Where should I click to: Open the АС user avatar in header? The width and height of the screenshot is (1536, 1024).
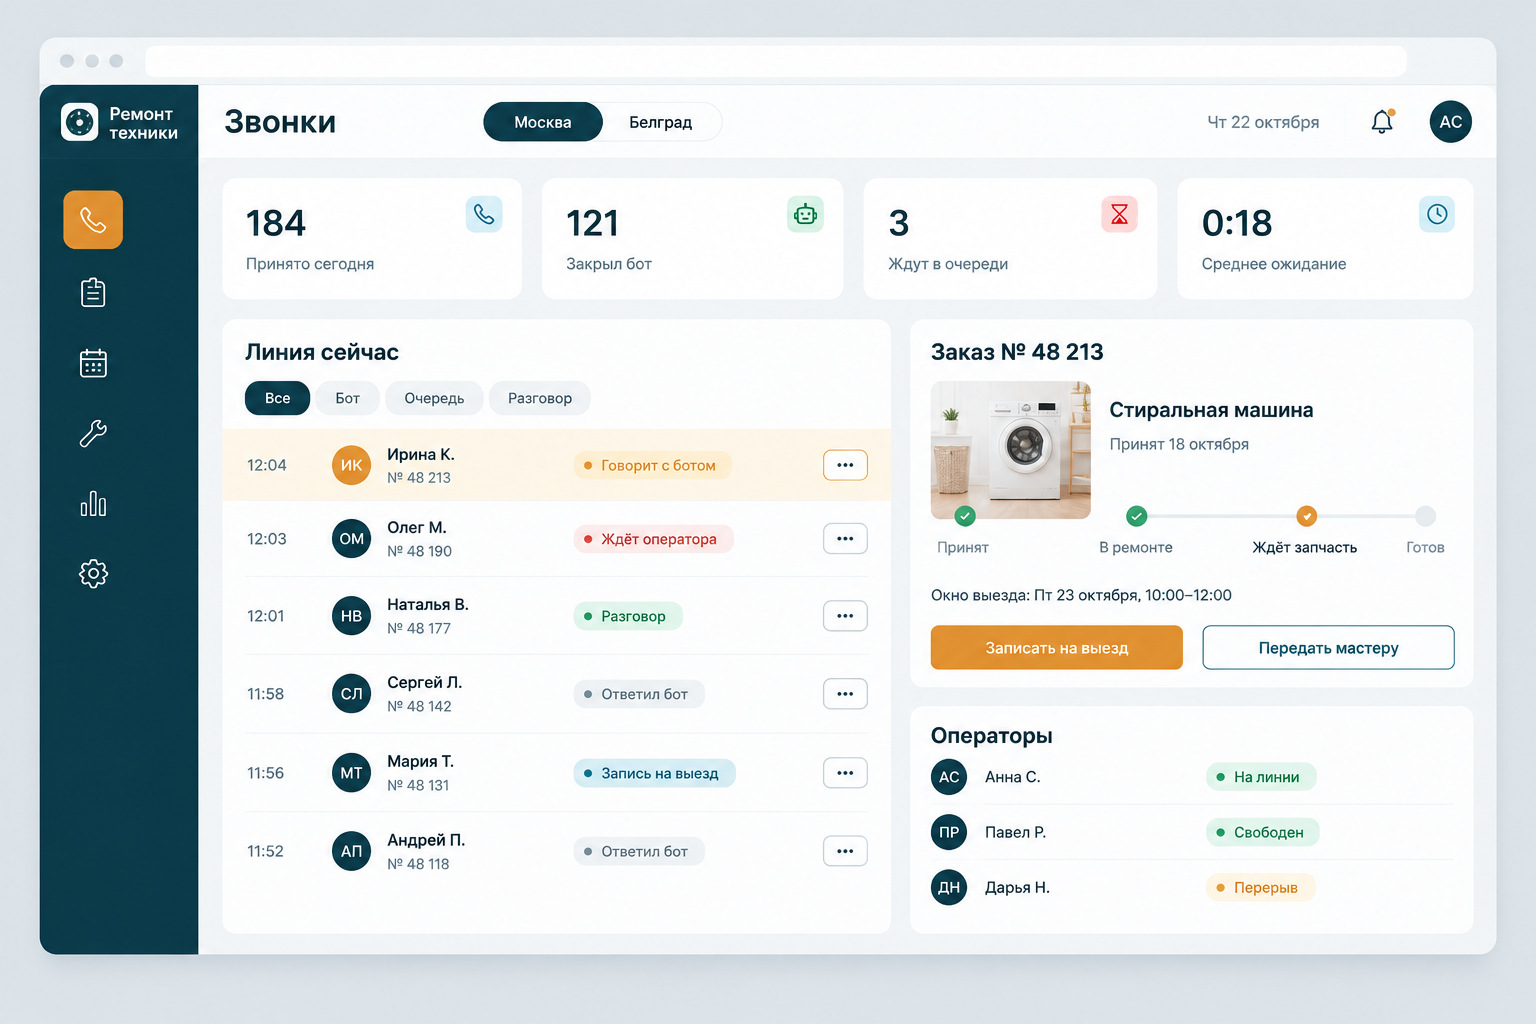(1451, 122)
